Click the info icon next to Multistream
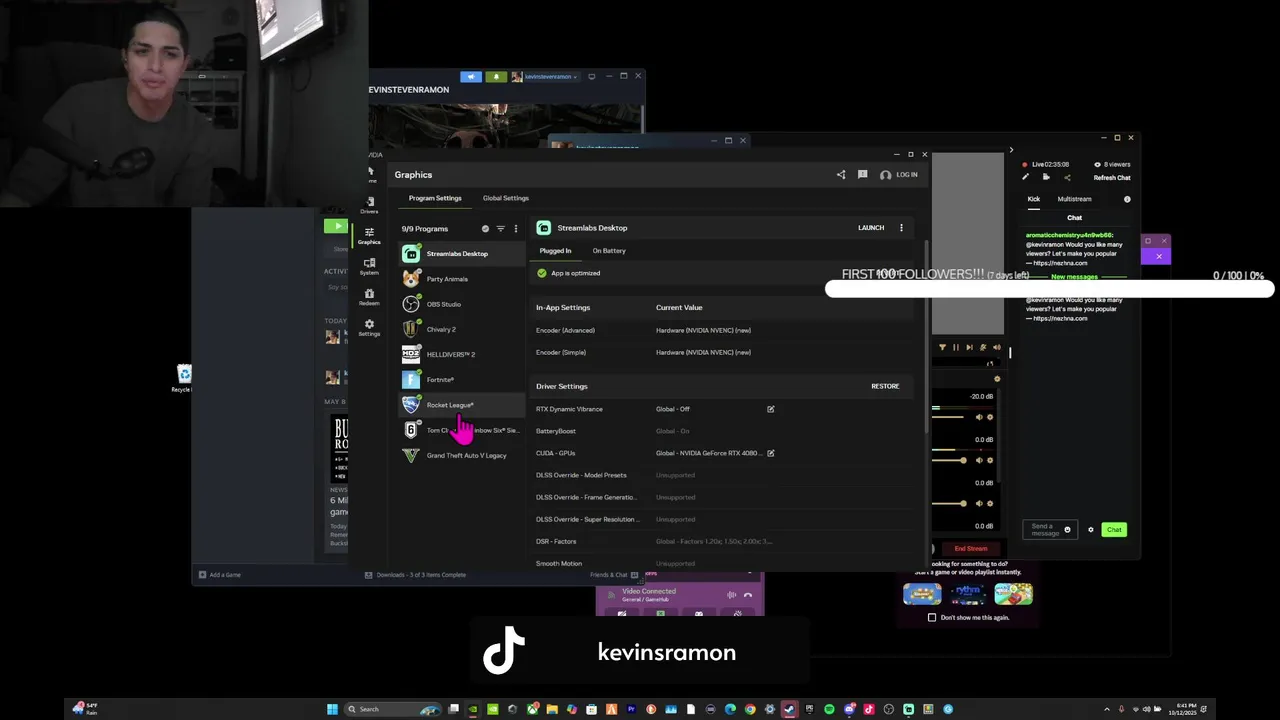 pyautogui.click(x=1127, y=199)
